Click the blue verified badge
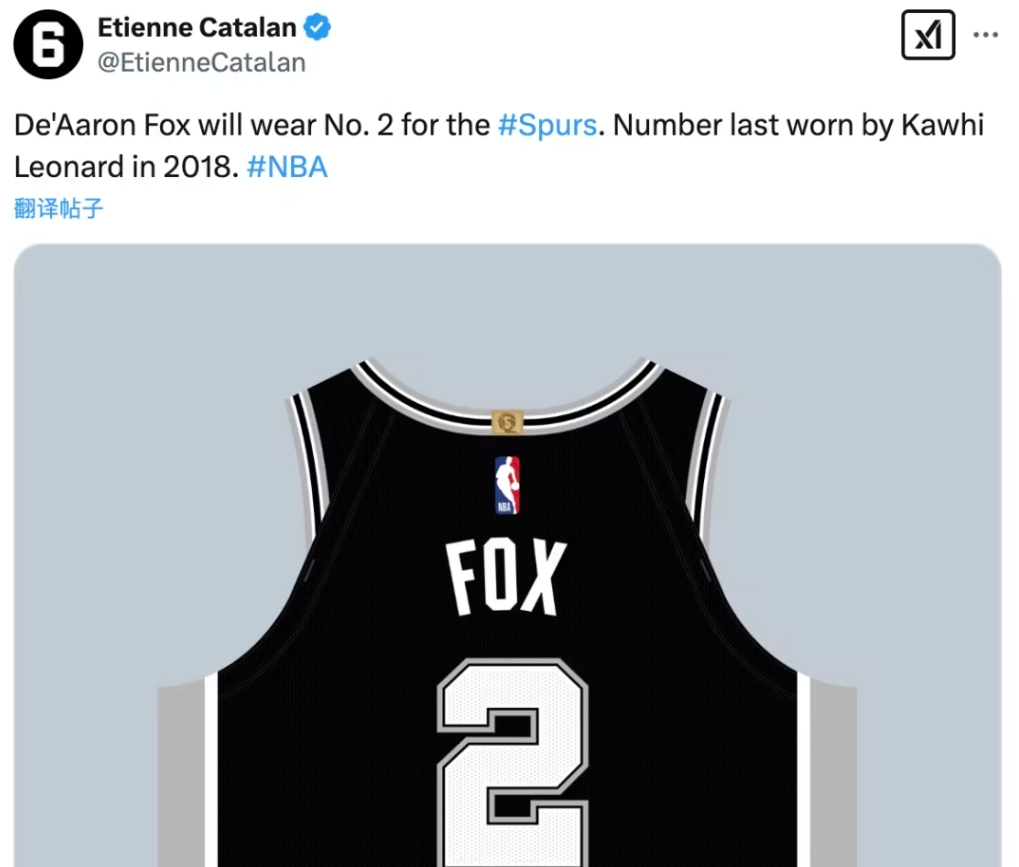This screenshot has height=867, width=1019. click(x=318, y=28)
